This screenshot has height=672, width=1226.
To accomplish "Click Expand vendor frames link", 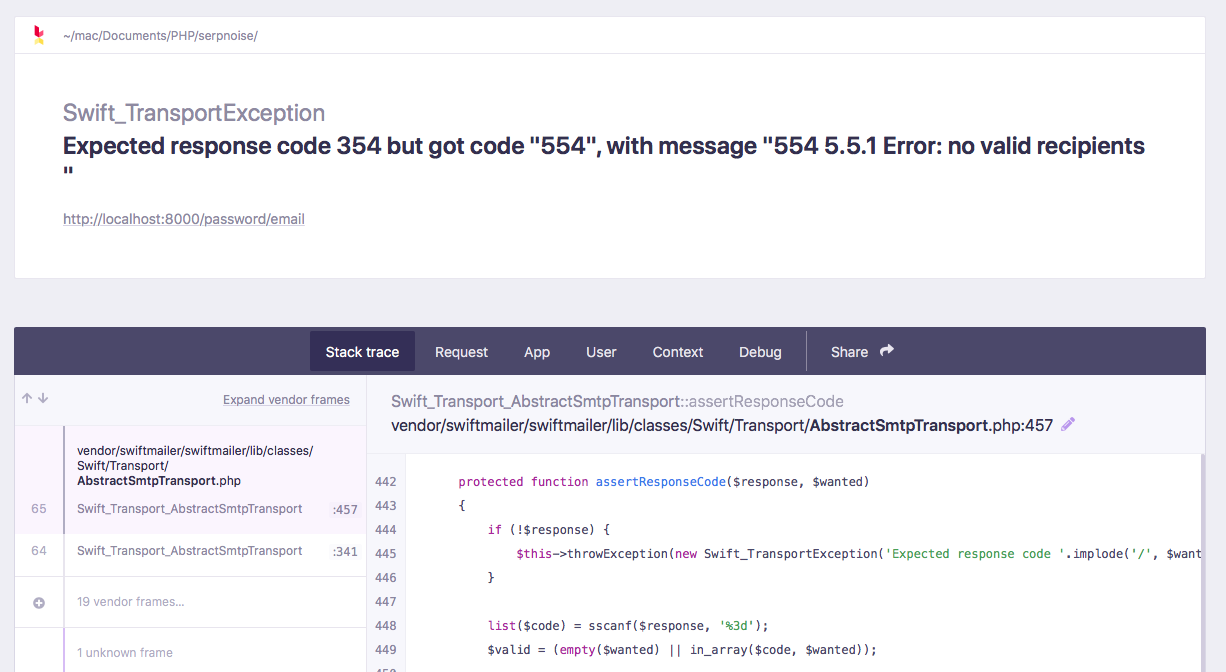I will (286, 399).
